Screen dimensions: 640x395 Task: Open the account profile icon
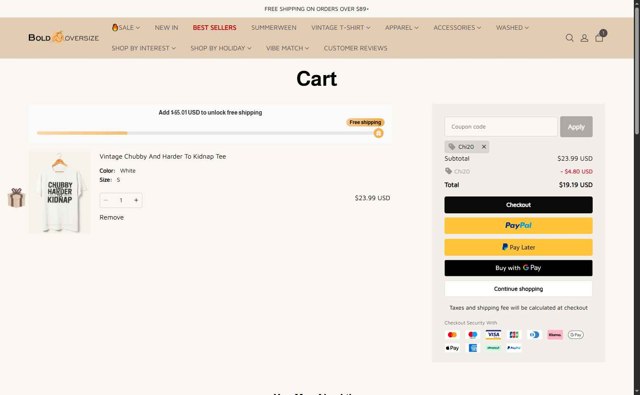click(584, 38)
